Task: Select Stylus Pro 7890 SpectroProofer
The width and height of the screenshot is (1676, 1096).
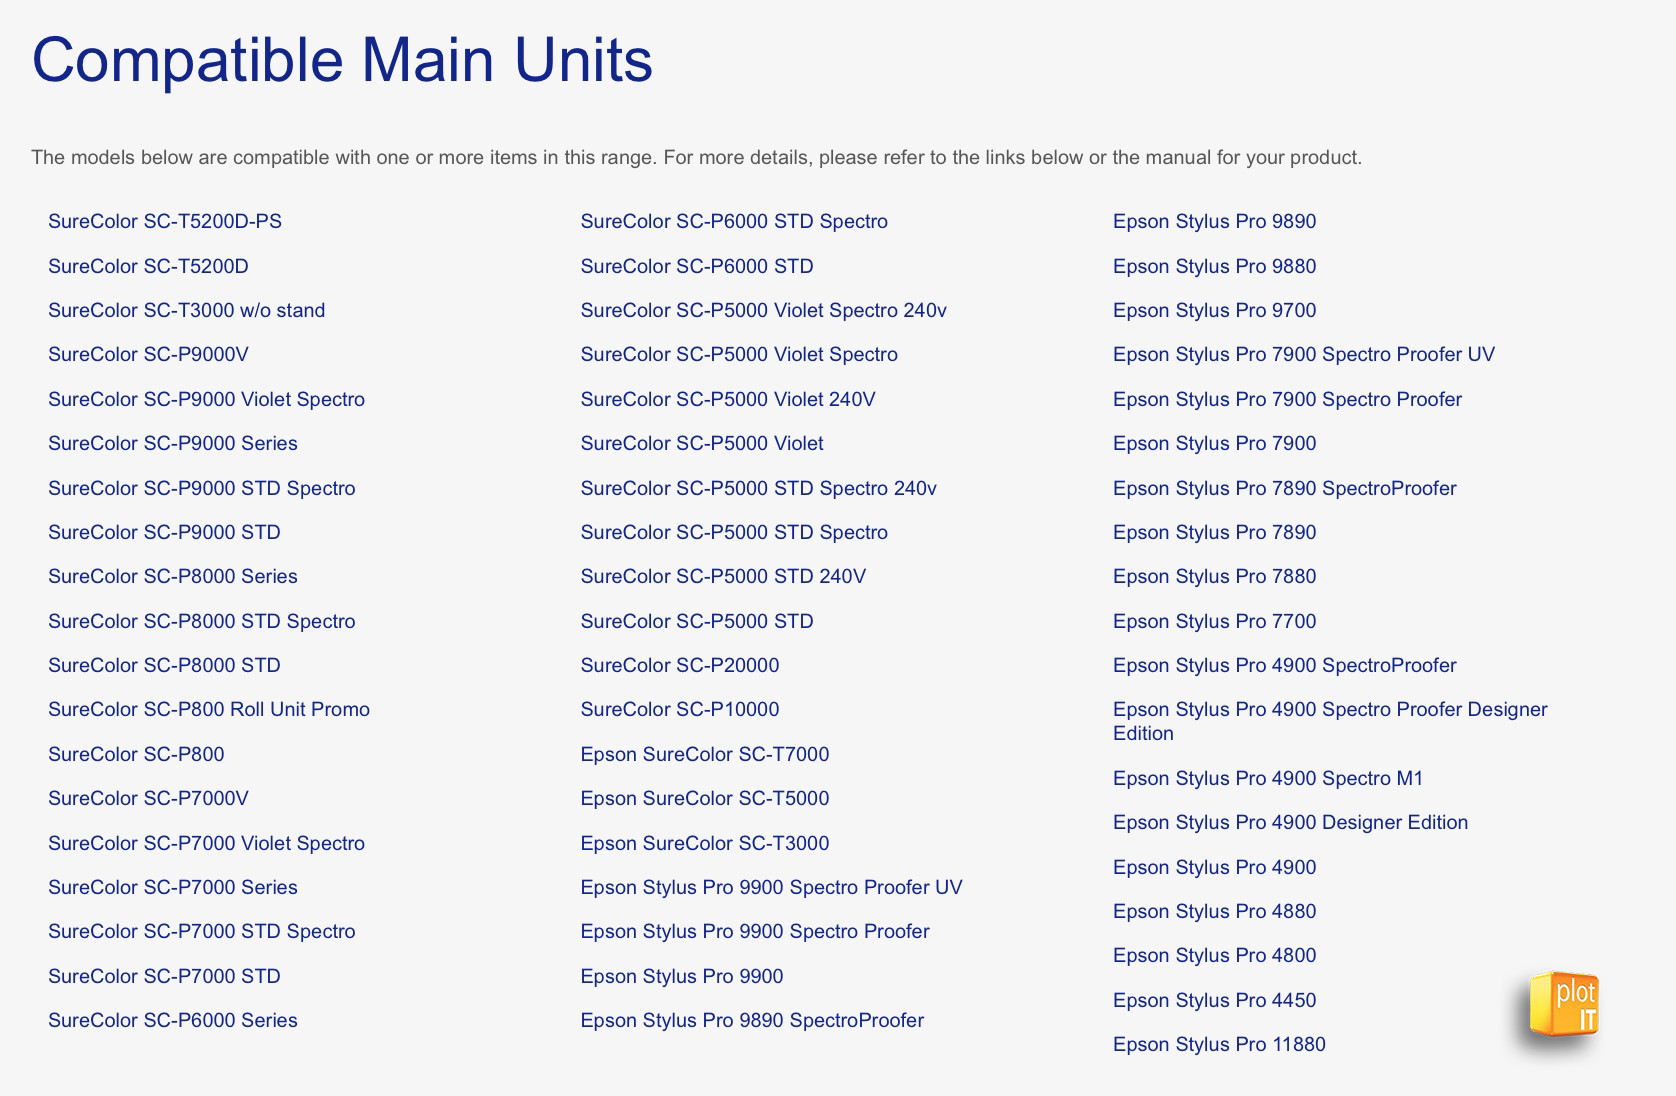Action: pos(1285,488)
